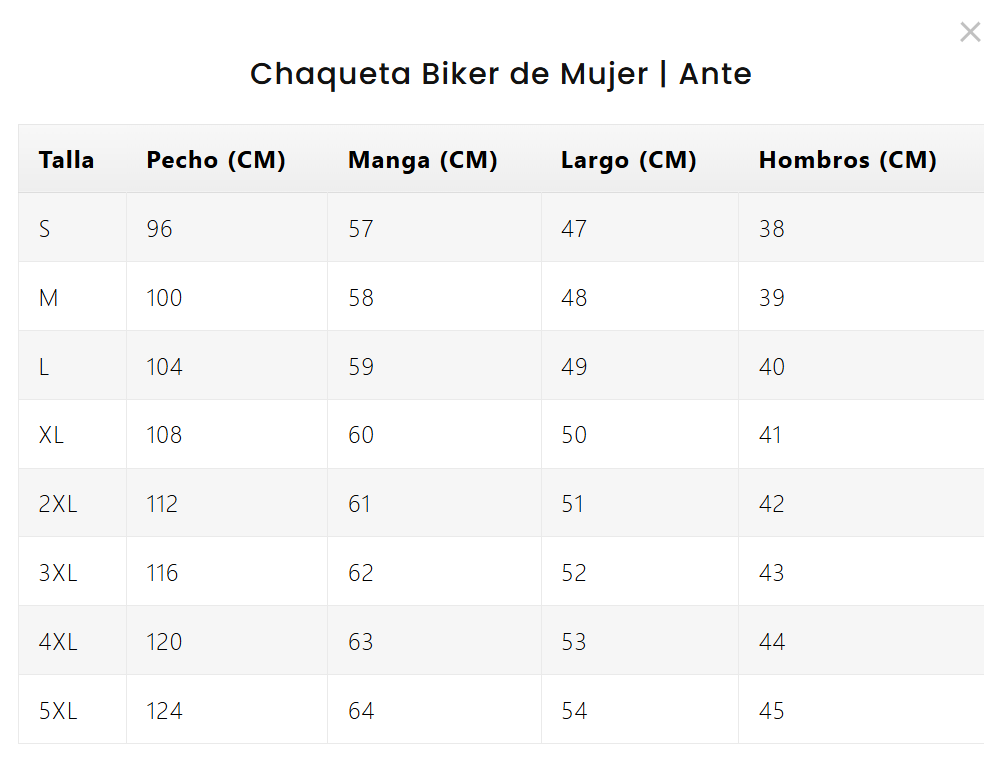This screenshot has width=984, height=757.
Task: Click the chest value 112 for size 2XL
Action: pos(161,503)
